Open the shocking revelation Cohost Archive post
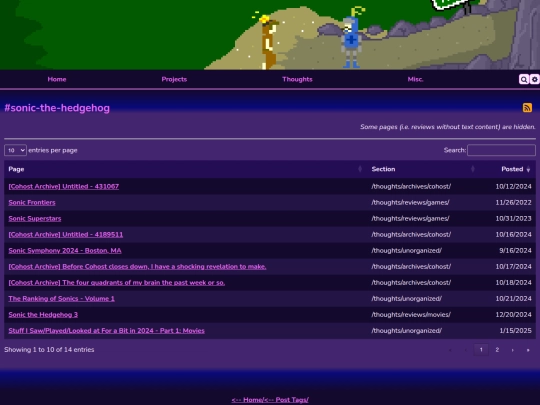This screenshot has height=405, width=540. (137, 267)
